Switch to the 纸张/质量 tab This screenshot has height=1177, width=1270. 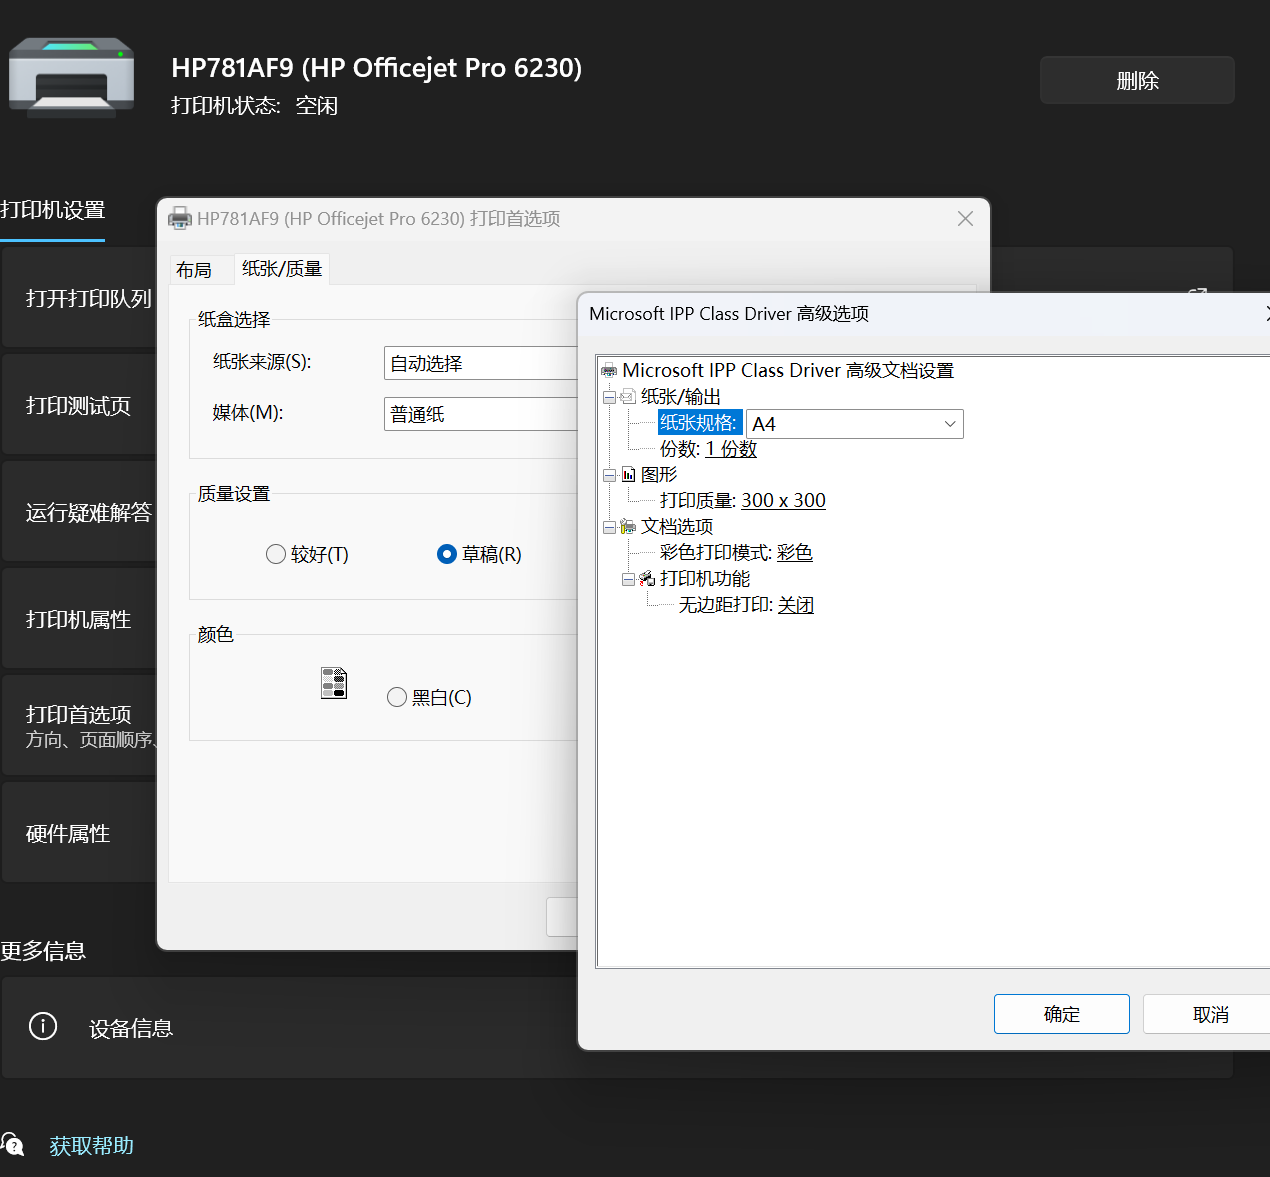[x=282, y=269]
